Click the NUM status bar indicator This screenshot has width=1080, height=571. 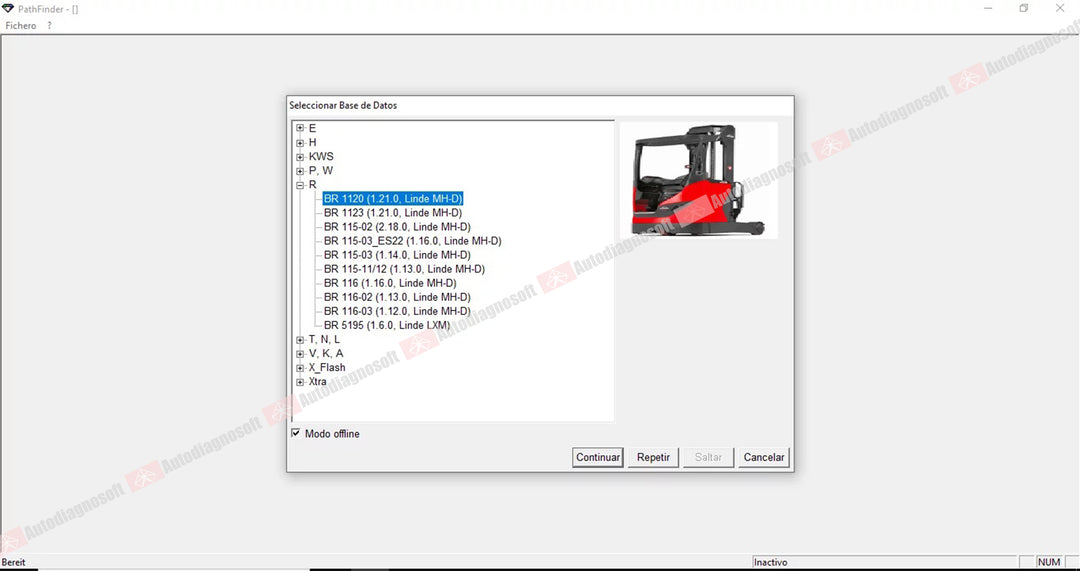[1049, 562]
